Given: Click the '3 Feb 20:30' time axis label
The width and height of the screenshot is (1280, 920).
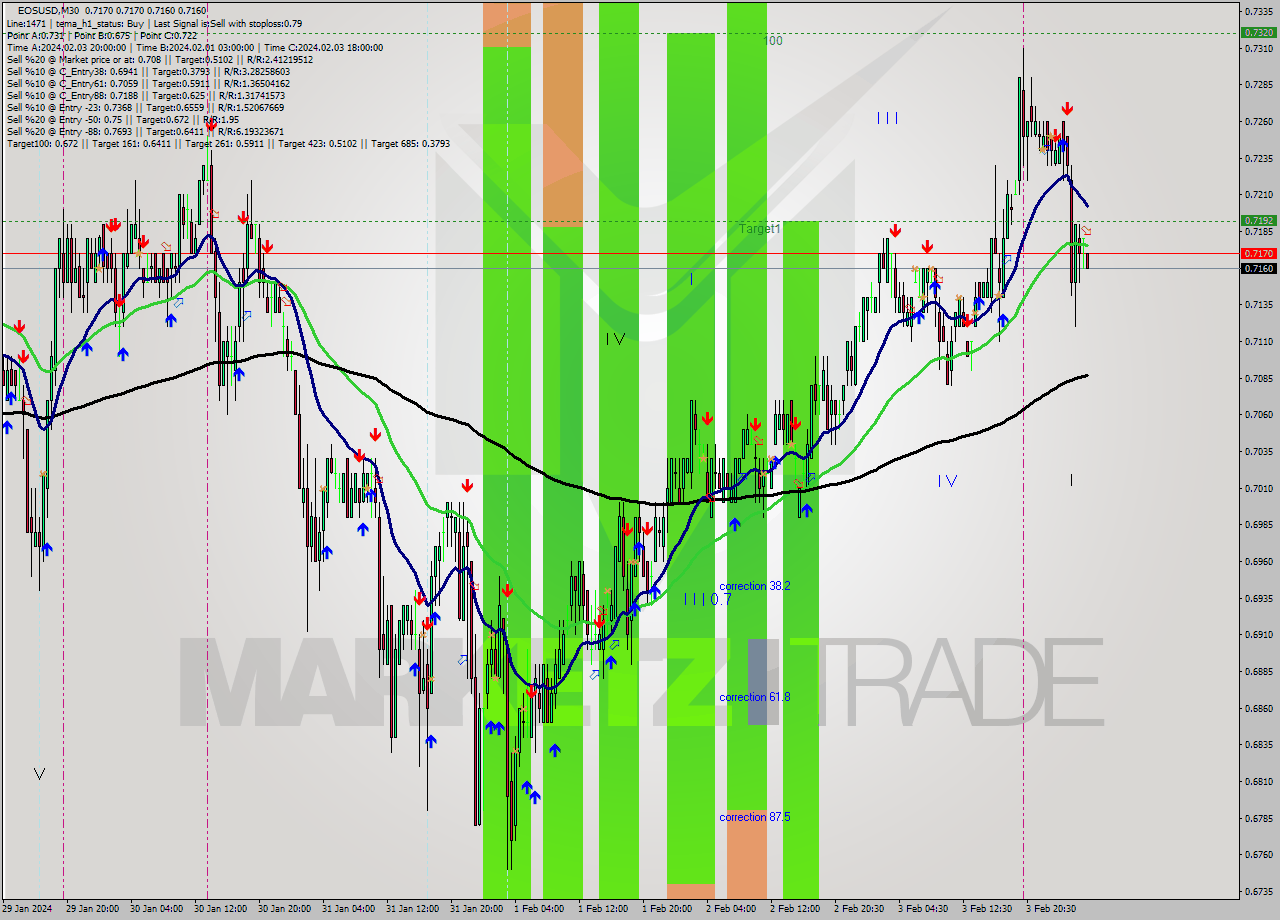Looking at the screenshot, I should (1051, 909).
